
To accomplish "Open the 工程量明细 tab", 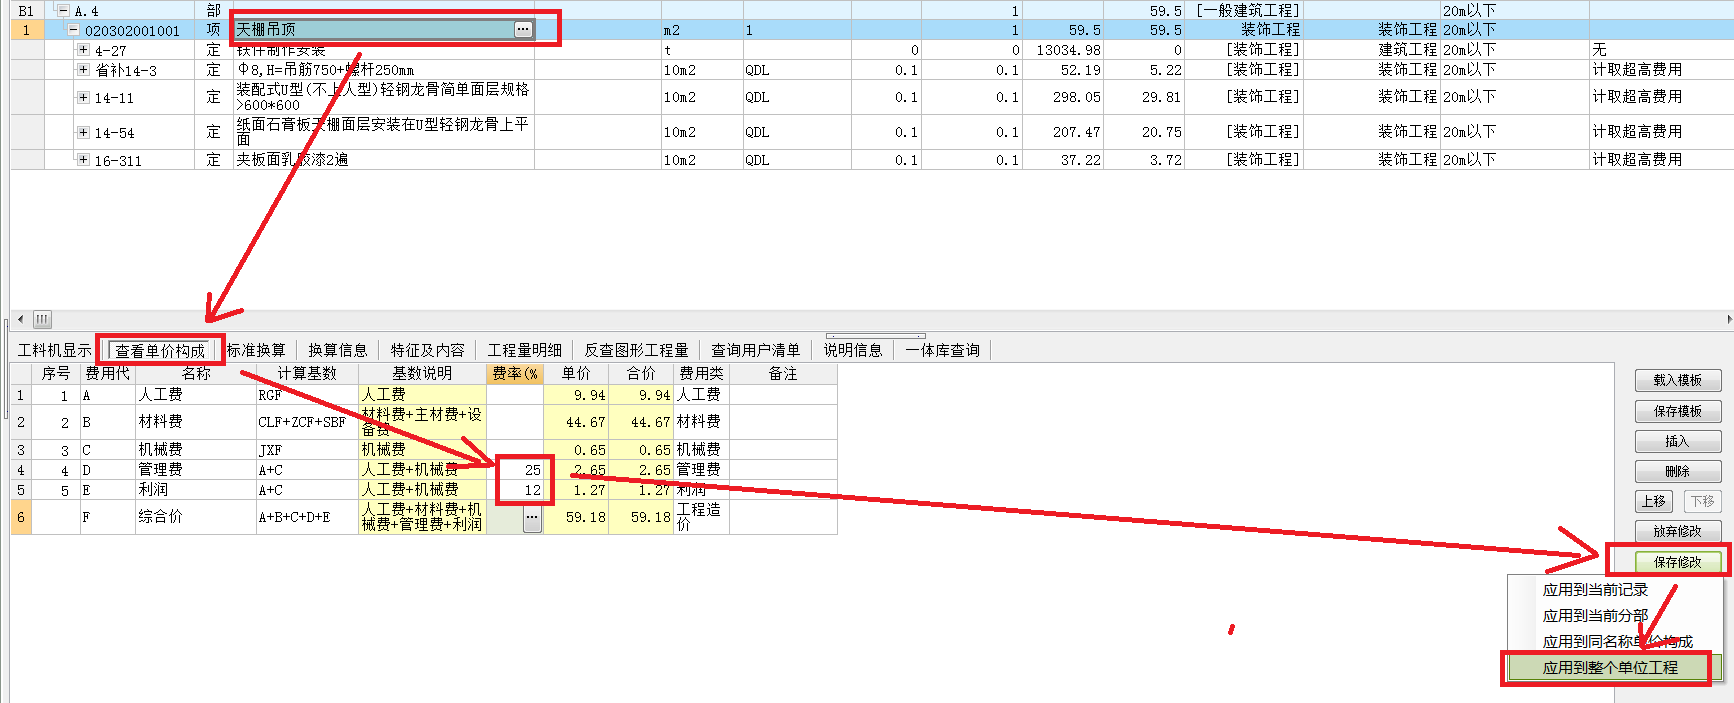I will click(x=524, y=350).
